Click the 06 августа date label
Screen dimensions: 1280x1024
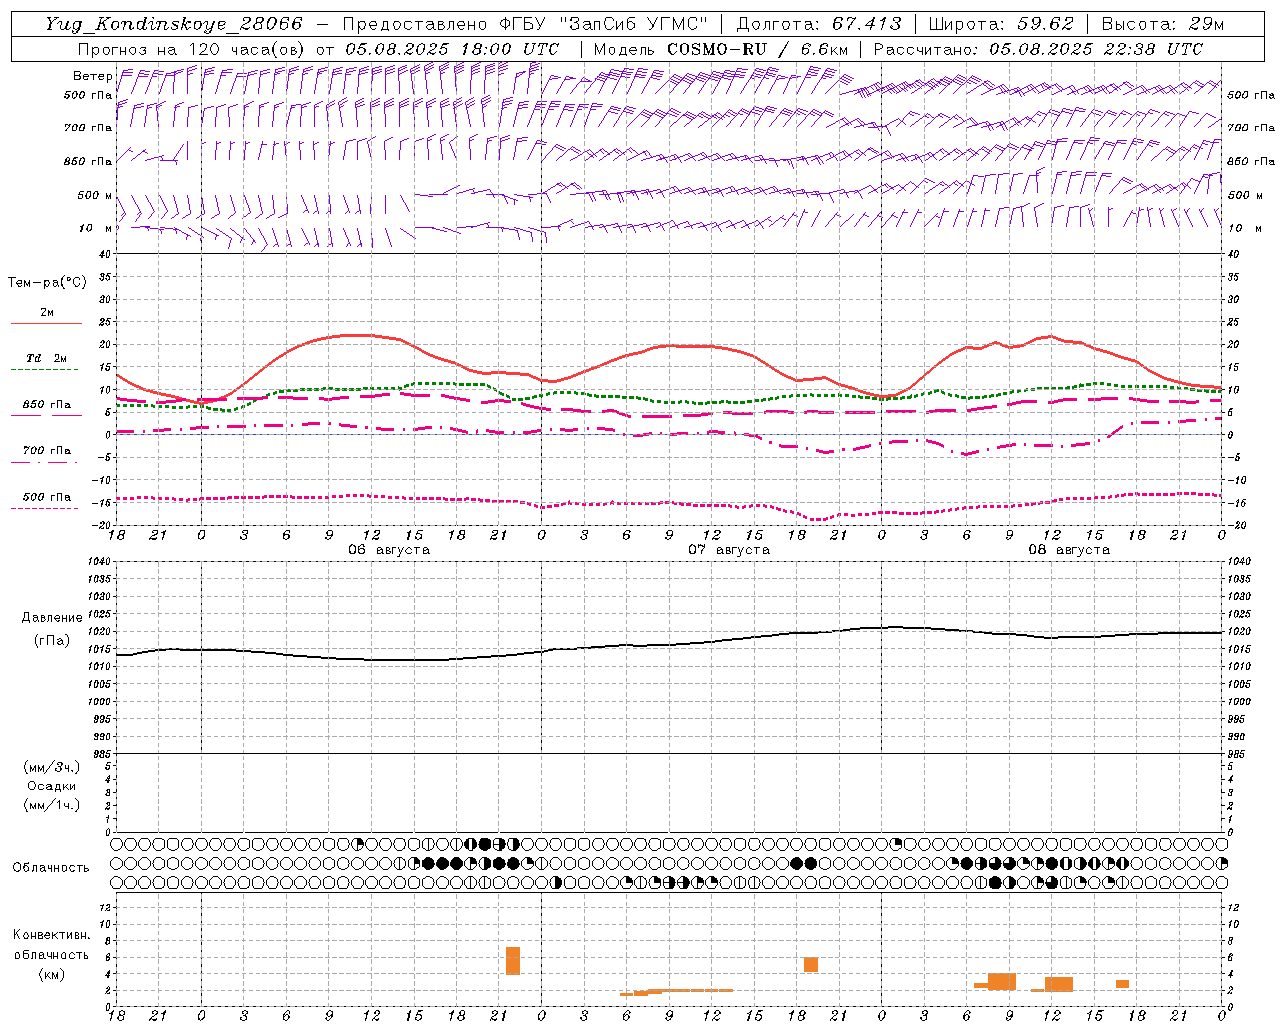[x=388, y=550]
